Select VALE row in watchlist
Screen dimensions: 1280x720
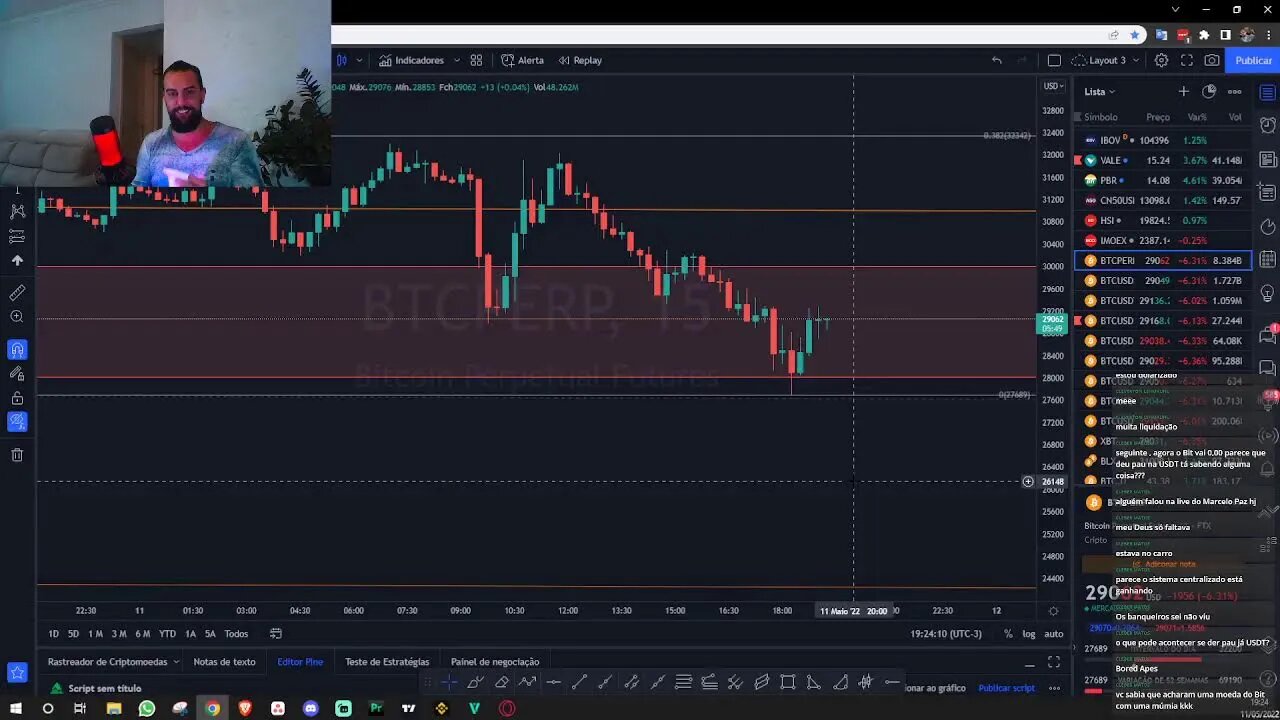coord(1163,160)
